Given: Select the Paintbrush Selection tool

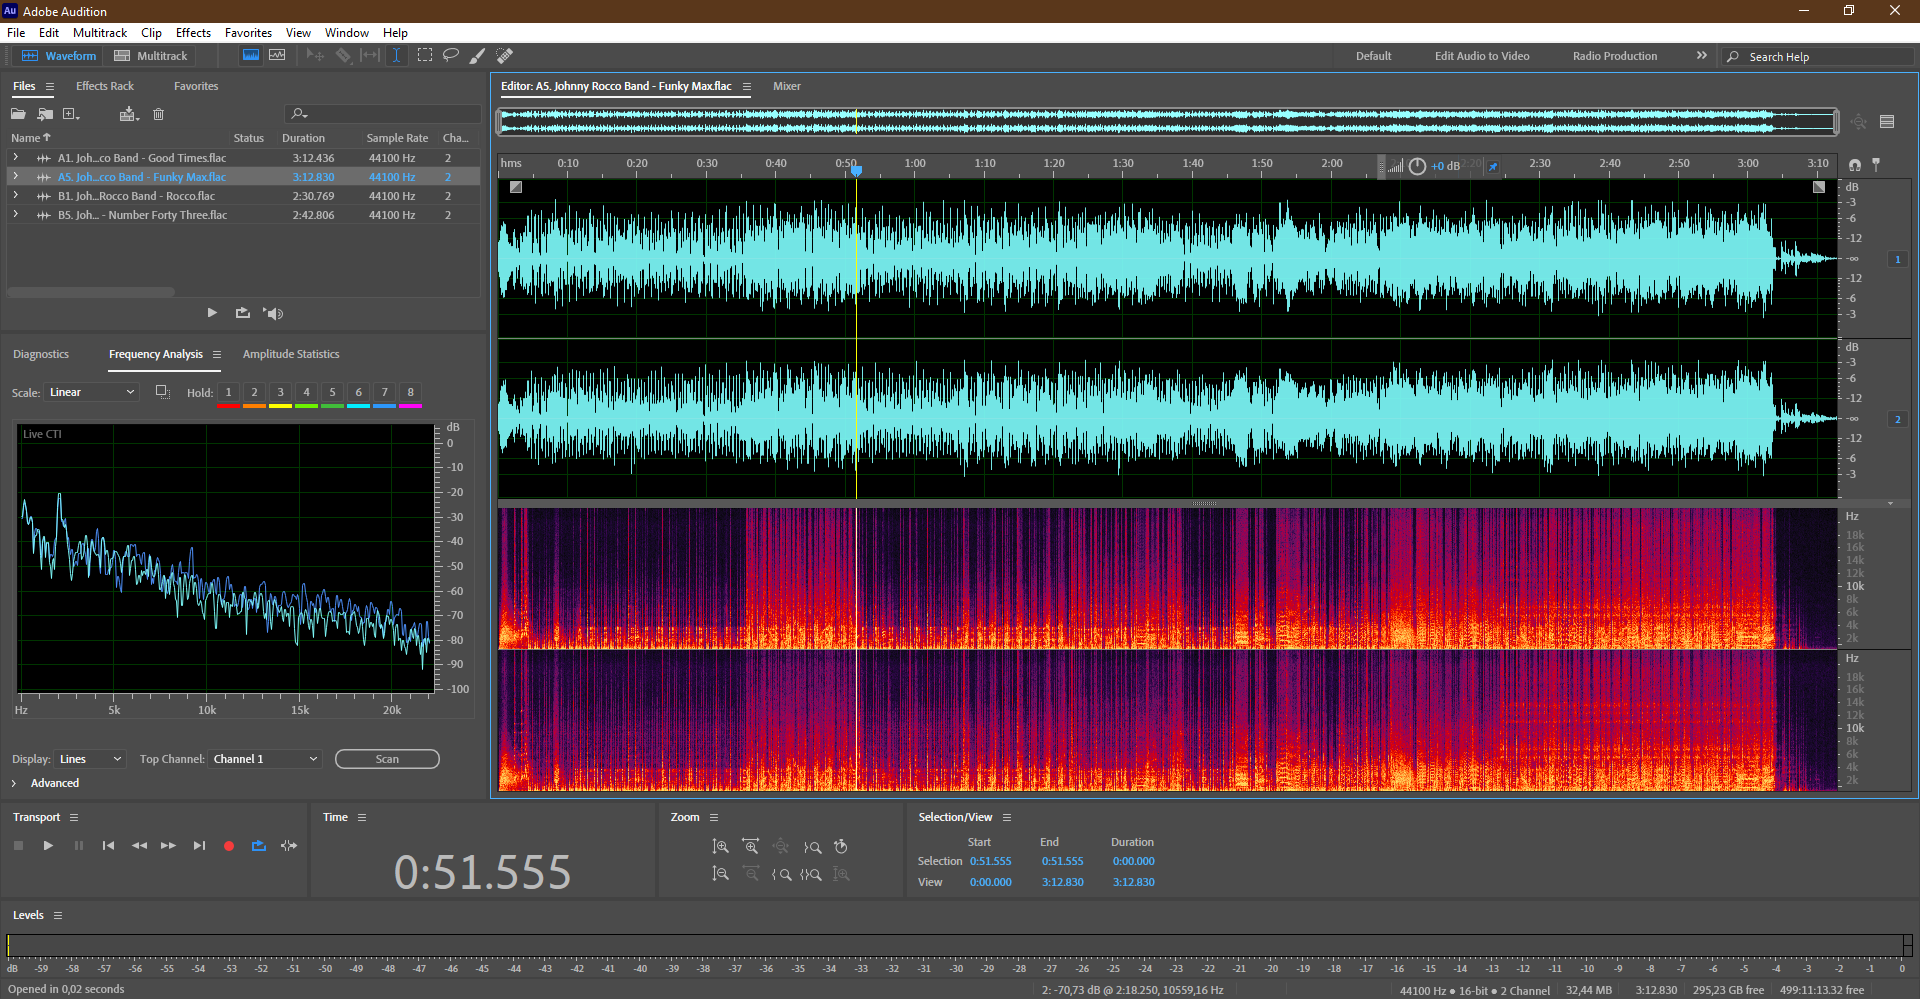Looking at the screenshot, I should tap(478, 56).
